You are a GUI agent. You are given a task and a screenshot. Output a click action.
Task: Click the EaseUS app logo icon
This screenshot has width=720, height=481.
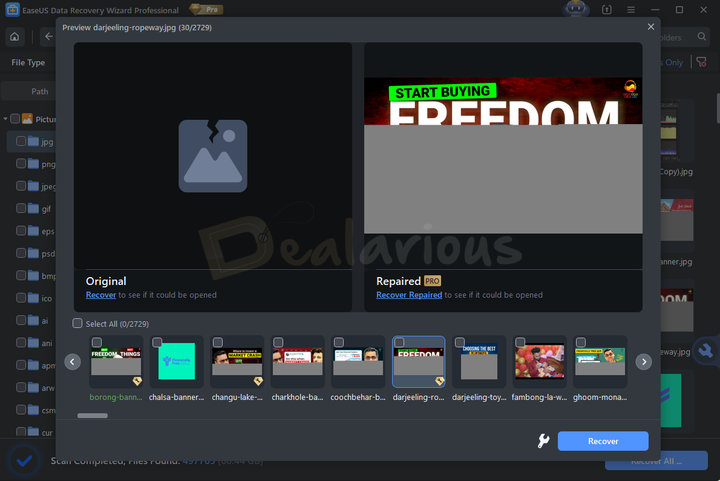click(x=12, y=10)
